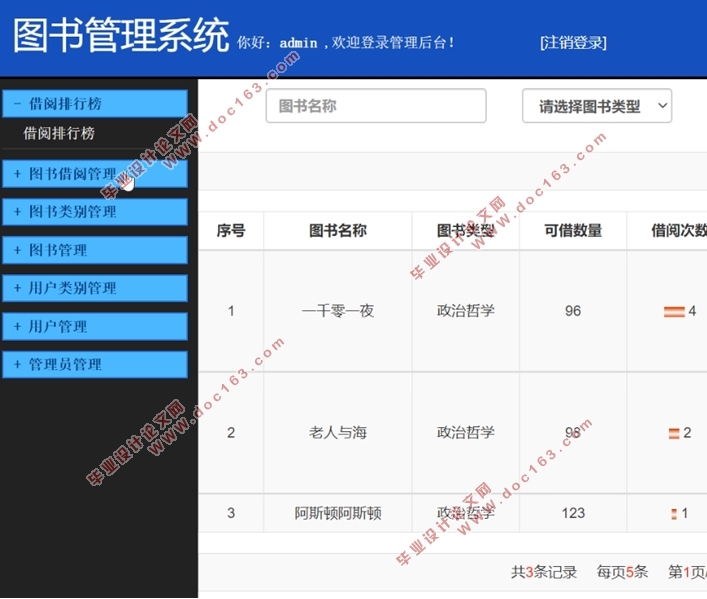Click row number 3 in the table
Screen dimensions: 707x599
tap(231, 513)
